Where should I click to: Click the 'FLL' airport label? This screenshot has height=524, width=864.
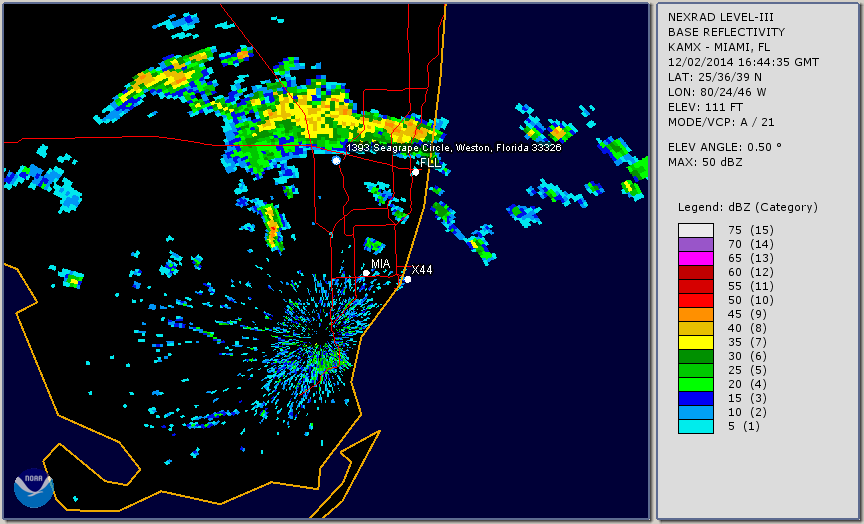tap(430, 163)
